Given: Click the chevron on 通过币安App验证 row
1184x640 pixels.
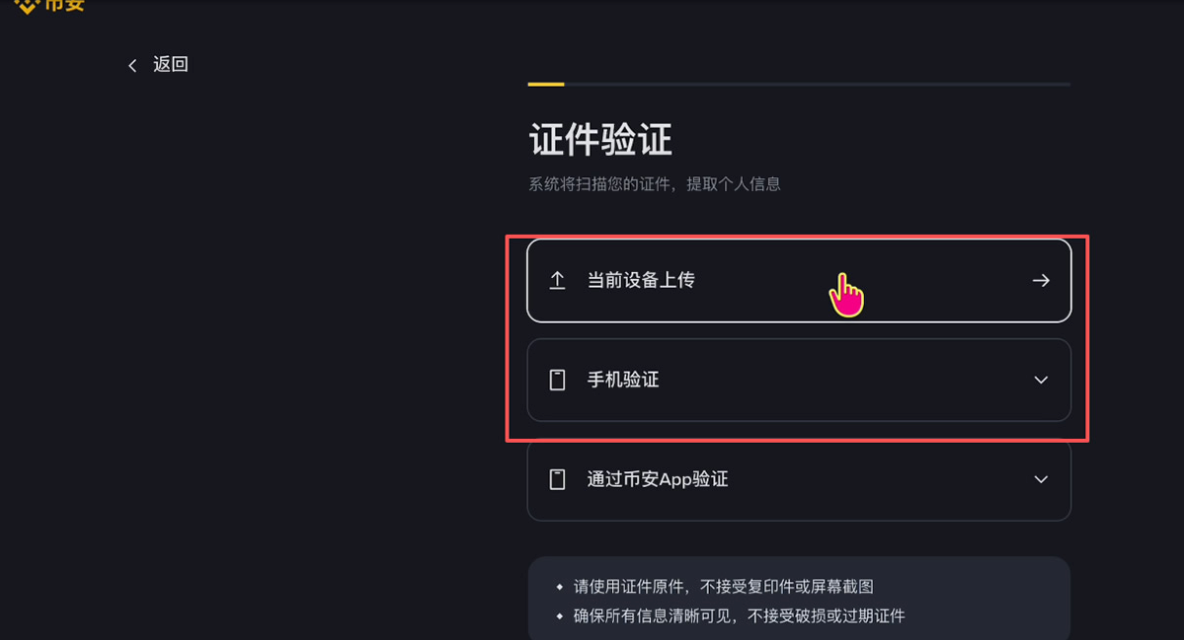Looking at the screenshot, I should click(1040, 479).
